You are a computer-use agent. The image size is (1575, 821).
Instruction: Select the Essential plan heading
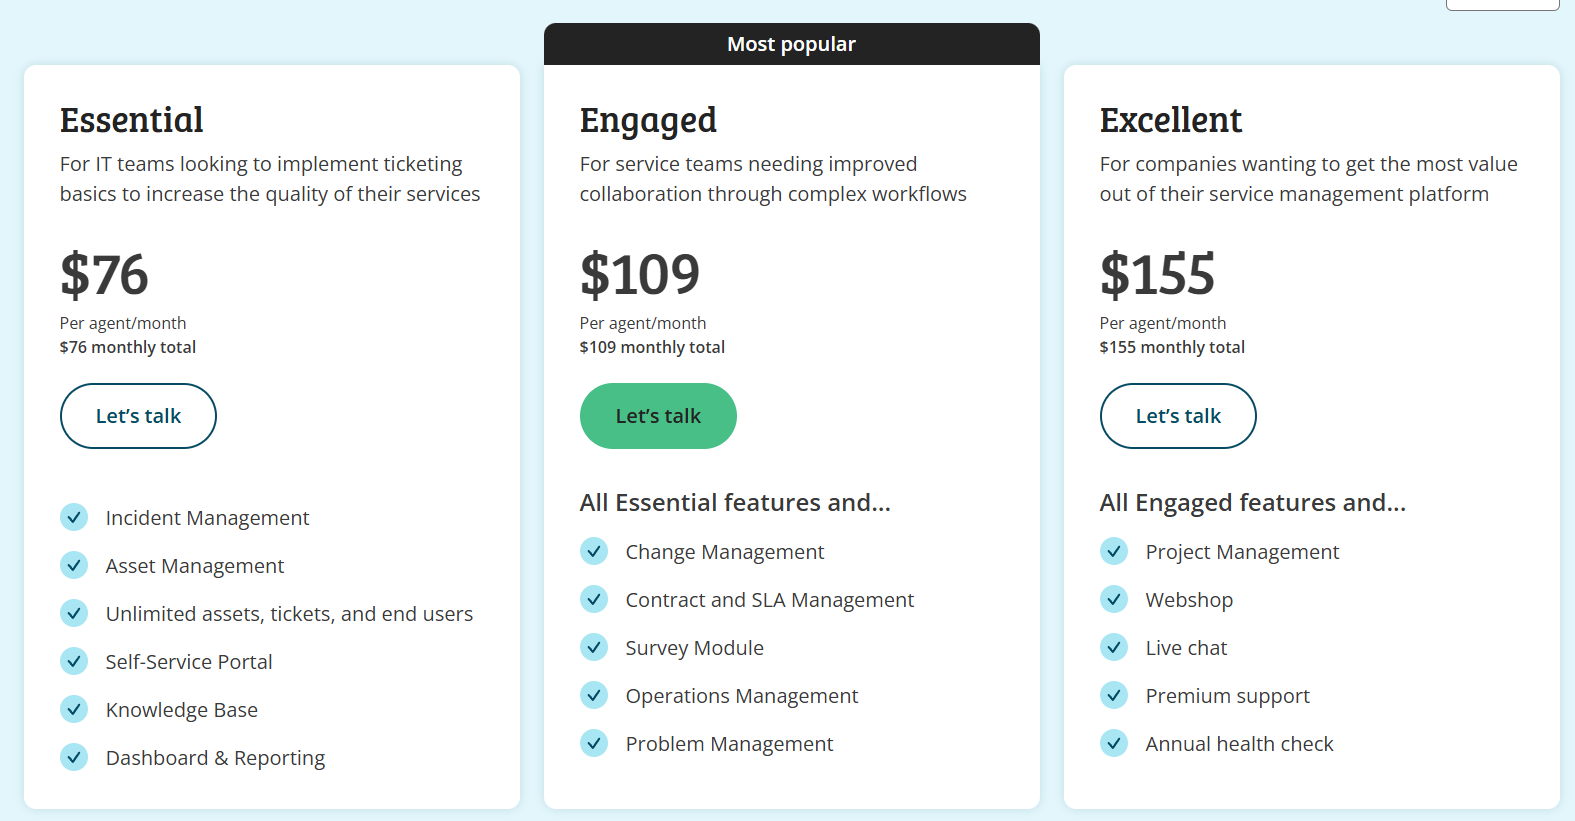tap(131, 120)
